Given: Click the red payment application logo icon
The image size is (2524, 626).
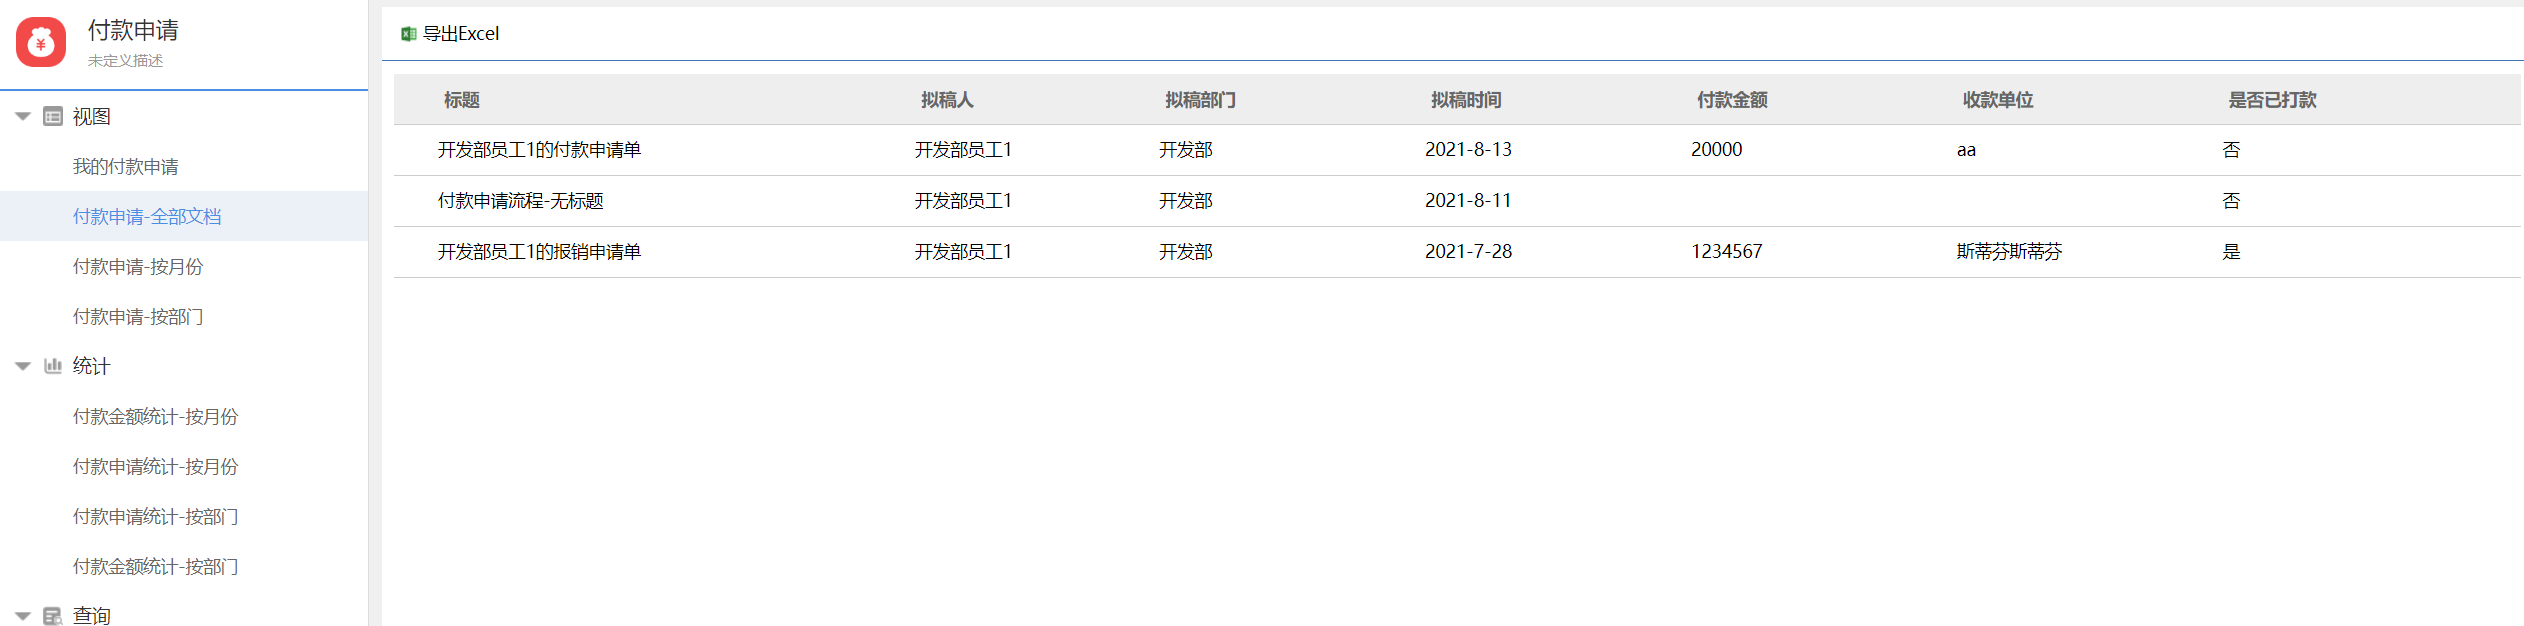Looking at the screenshot, I should tap(41, 42).
